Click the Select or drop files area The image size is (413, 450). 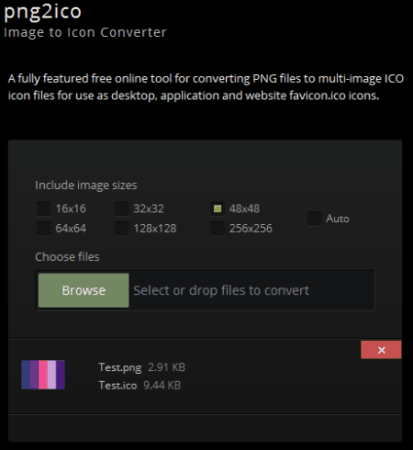[x=252, y=290]
